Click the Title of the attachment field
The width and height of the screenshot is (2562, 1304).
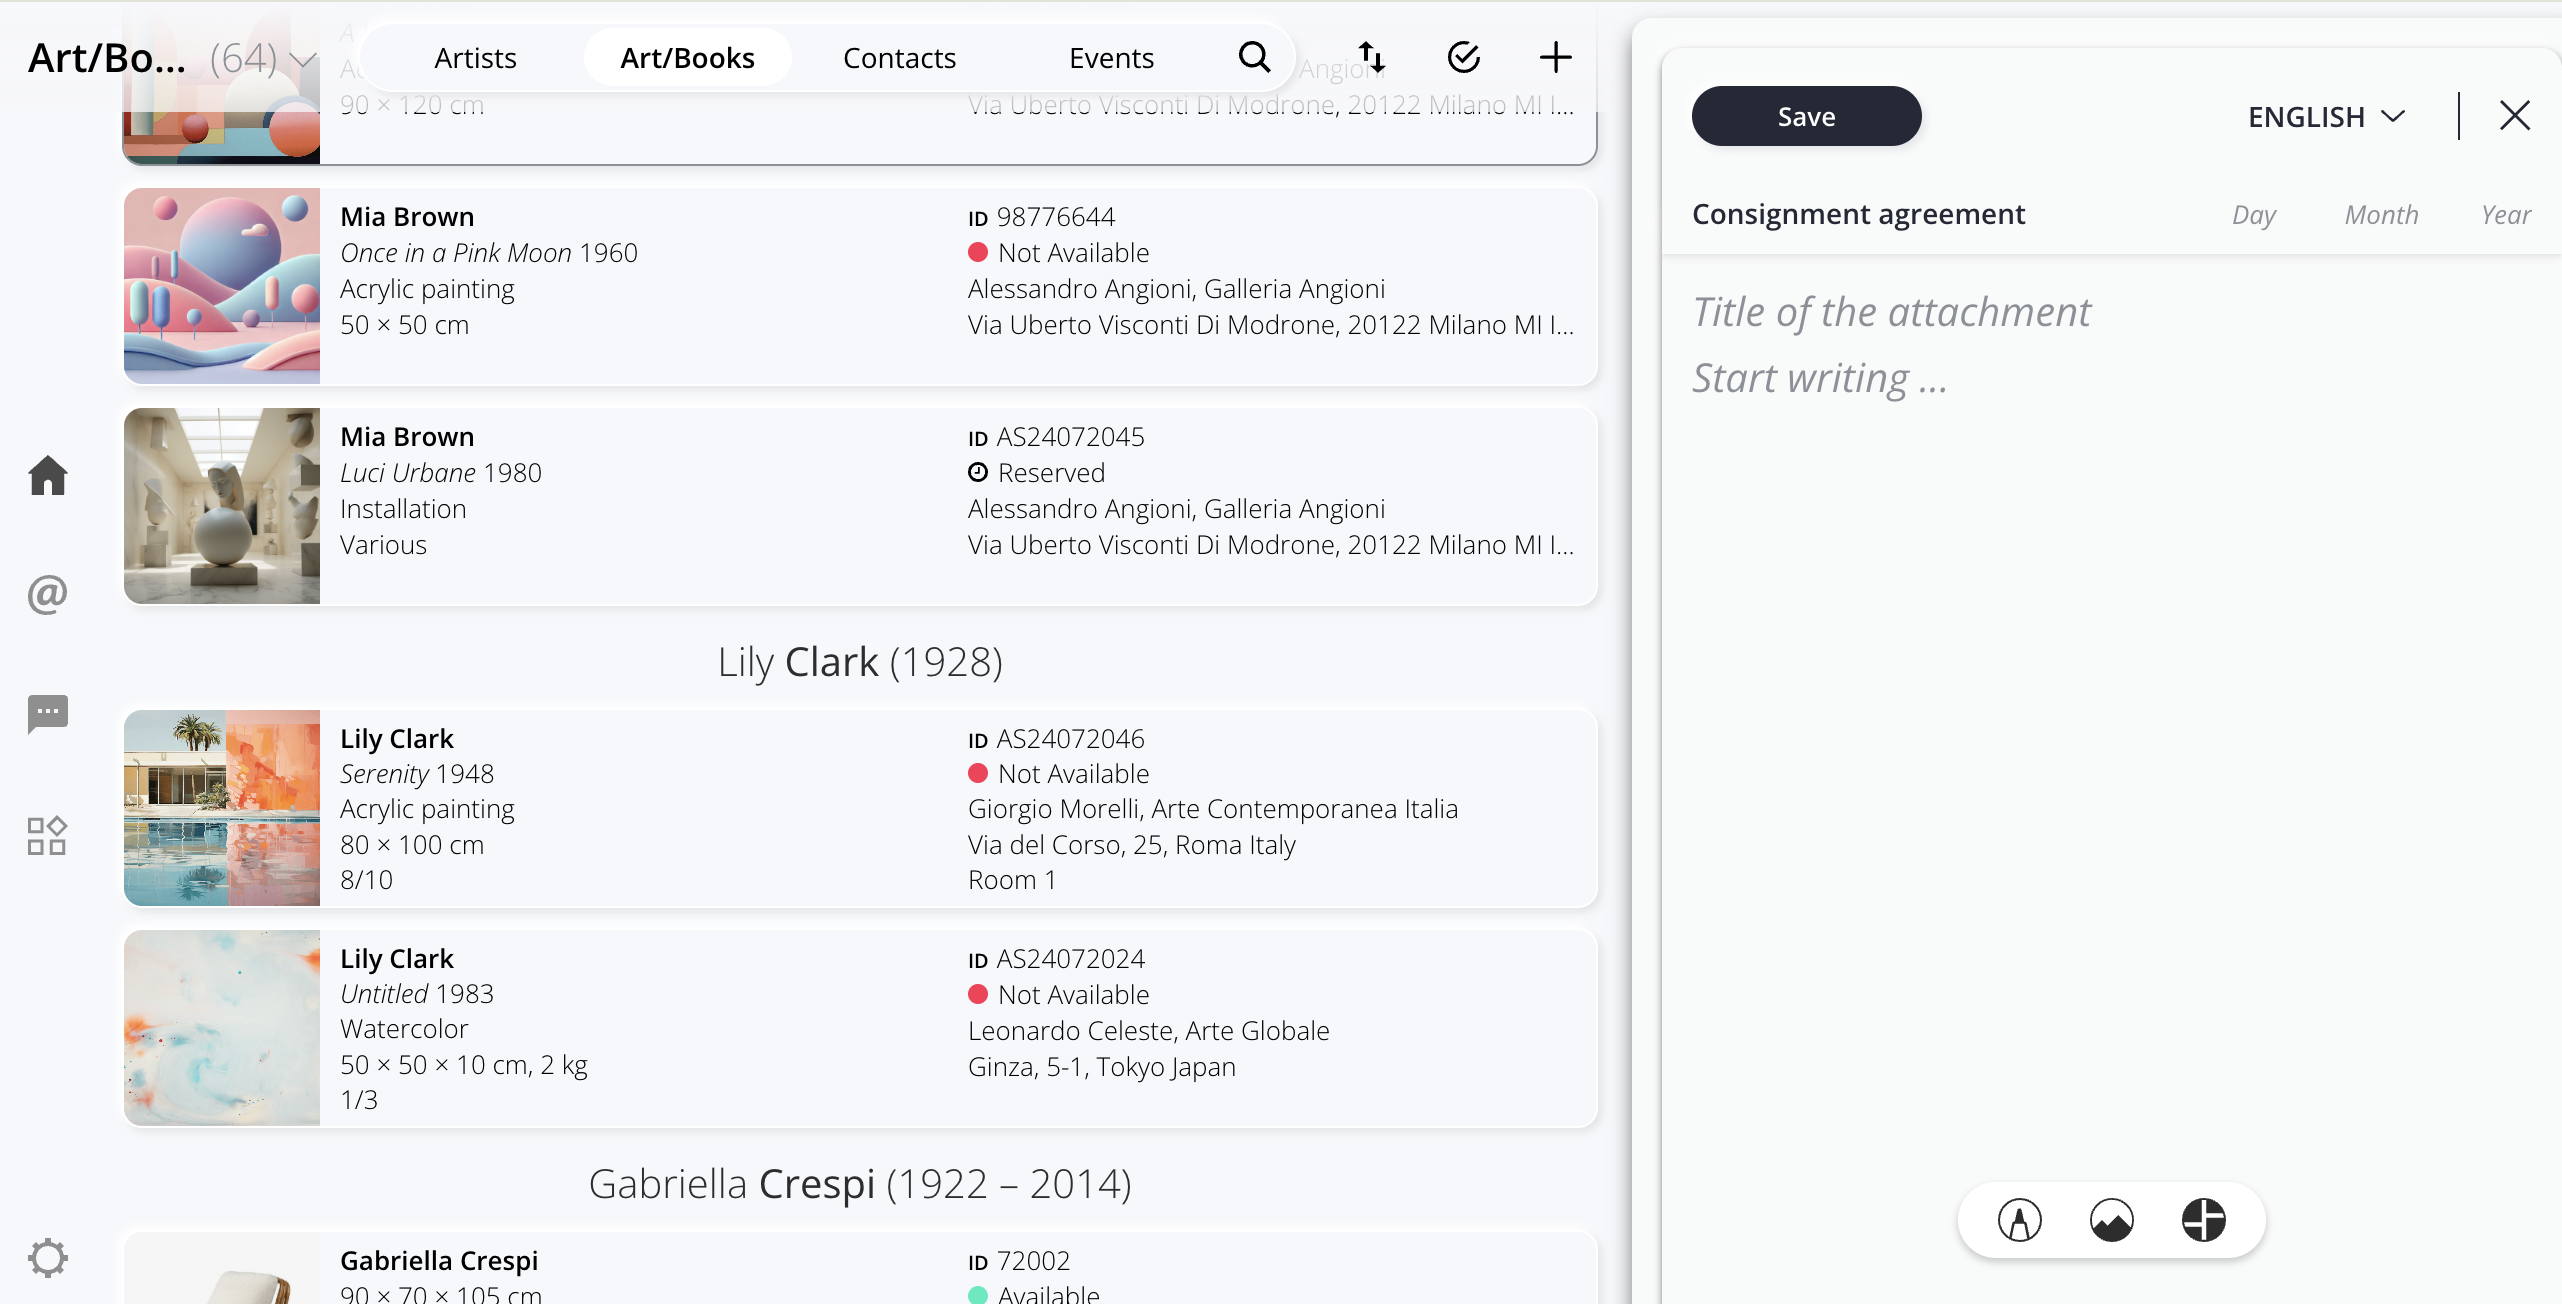[x=1891, y=312]
